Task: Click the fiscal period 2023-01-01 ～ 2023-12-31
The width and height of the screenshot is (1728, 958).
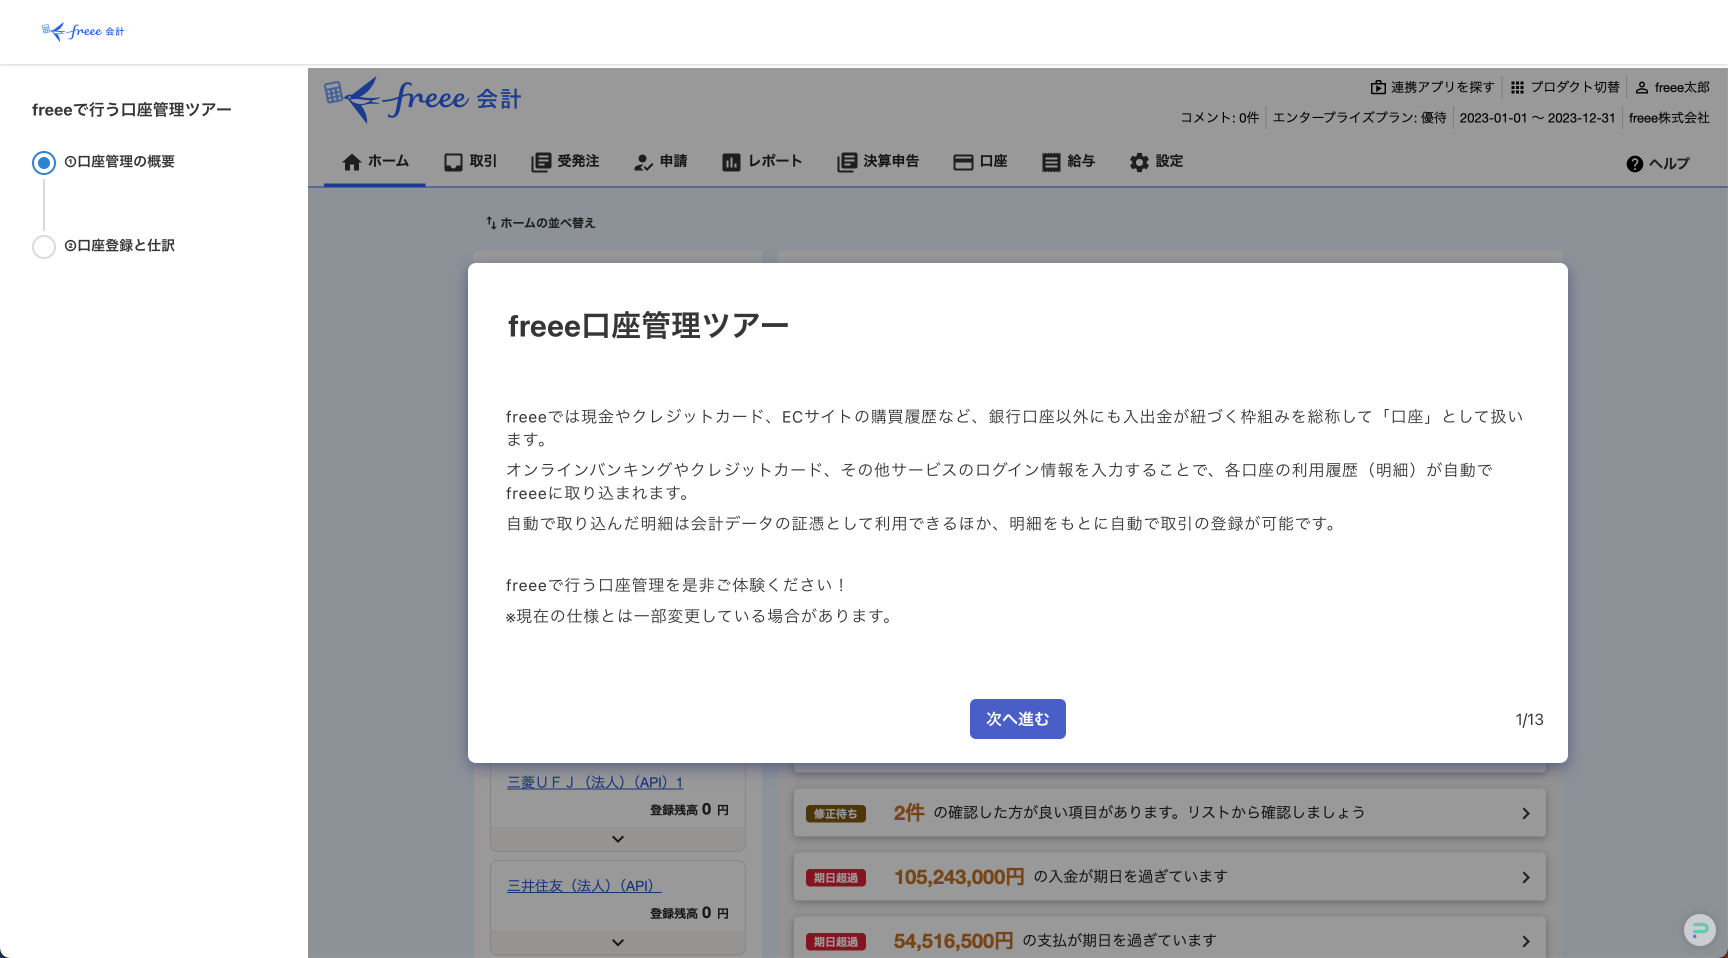Action: (x=1537, y=118)
